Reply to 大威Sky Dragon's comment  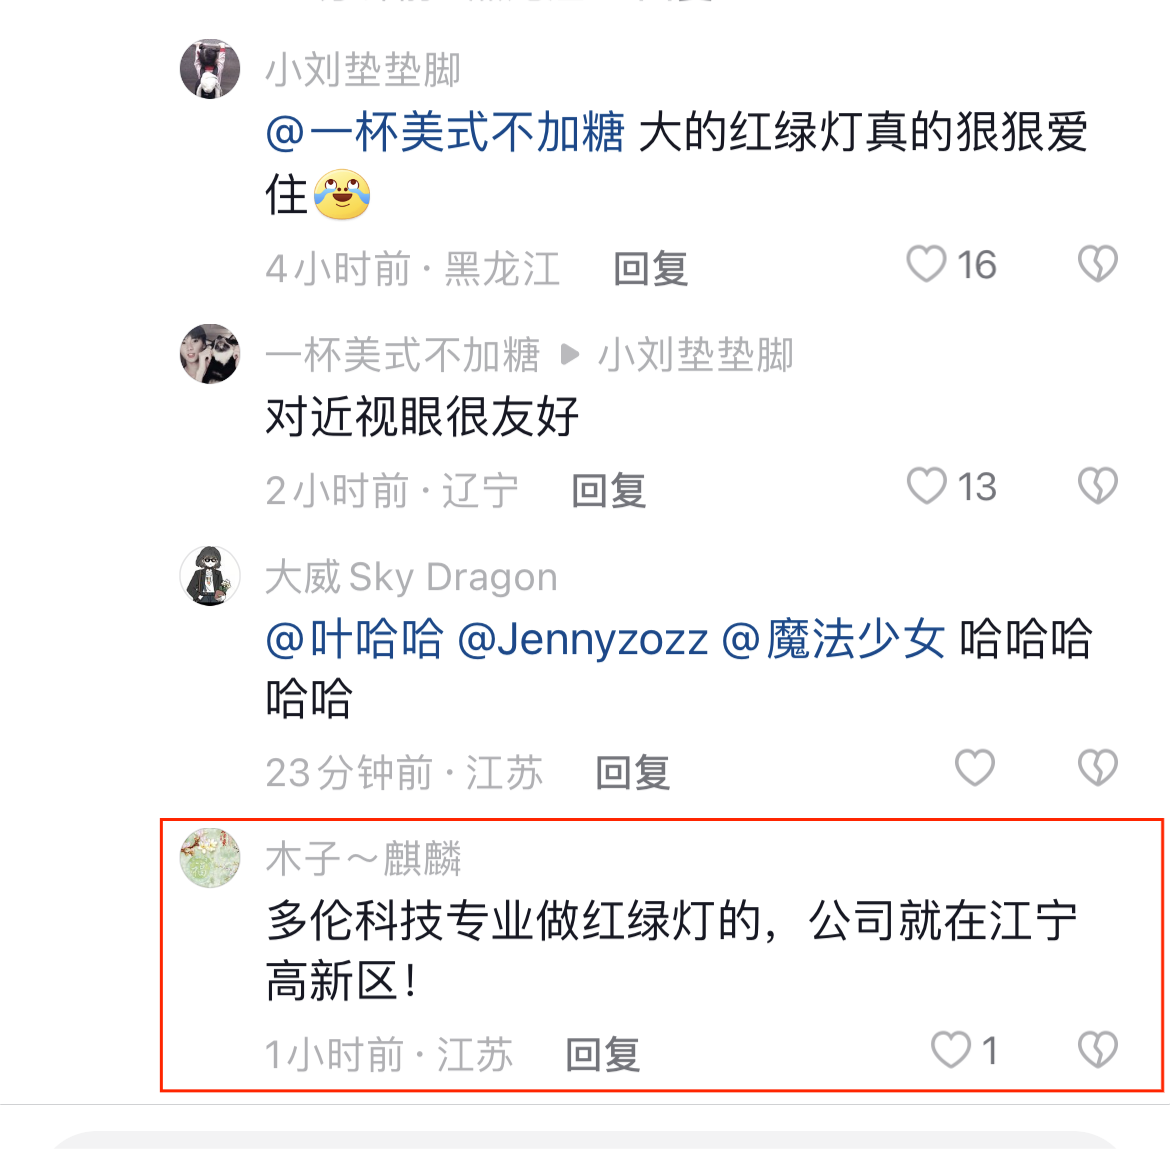632,773
